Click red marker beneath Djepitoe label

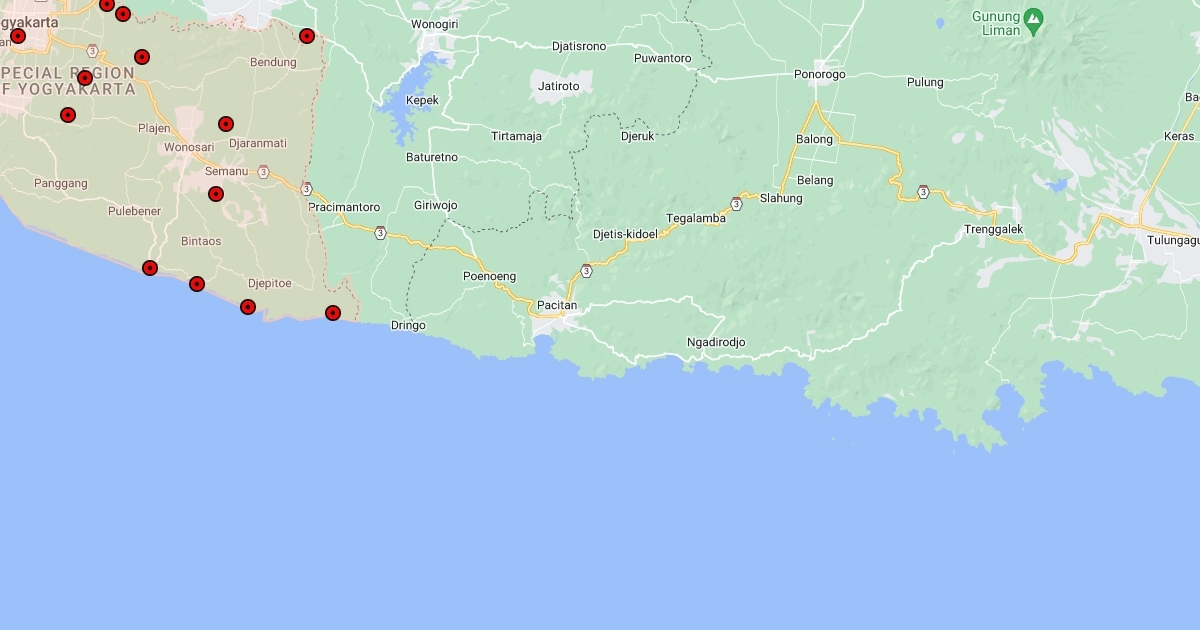[x=248, y=307]
